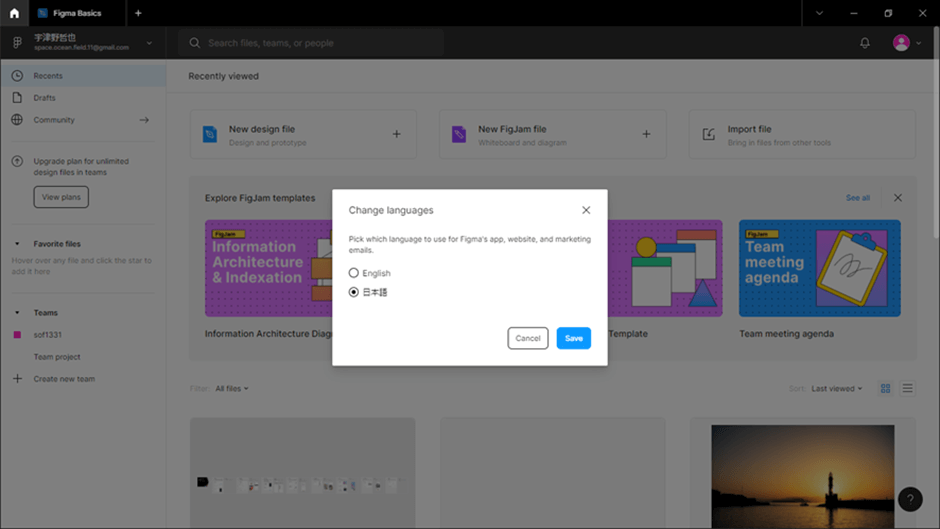Click Save in language dialog

pos(573,338)
